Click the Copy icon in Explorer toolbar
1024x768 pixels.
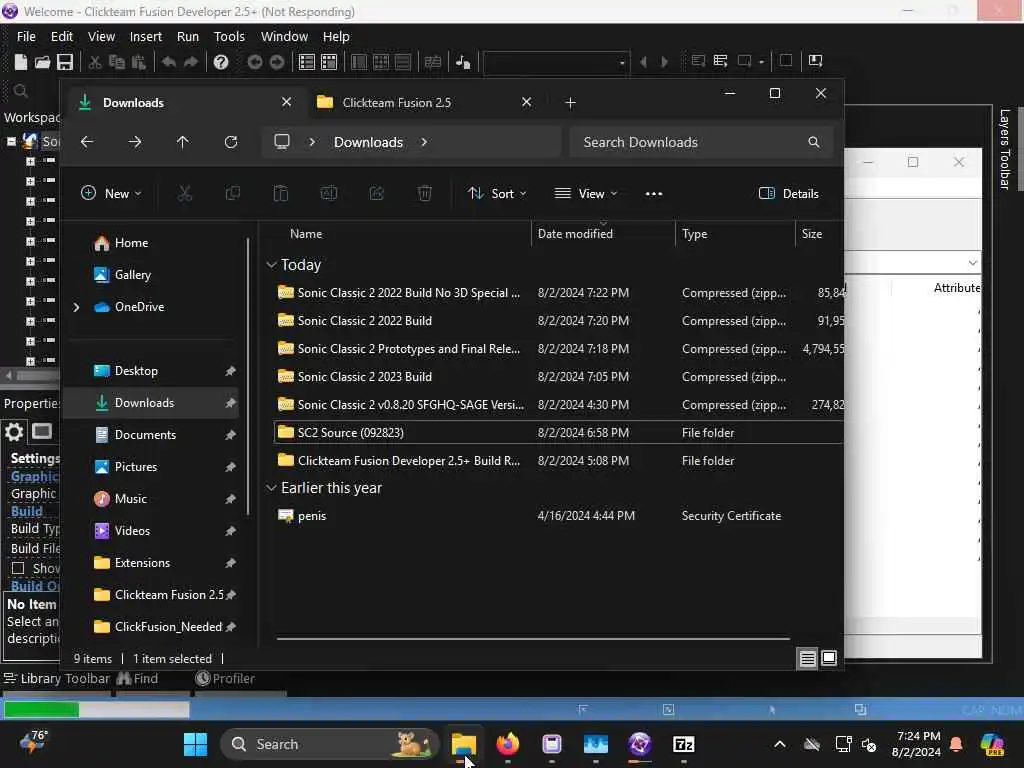[x=232, y=193]
